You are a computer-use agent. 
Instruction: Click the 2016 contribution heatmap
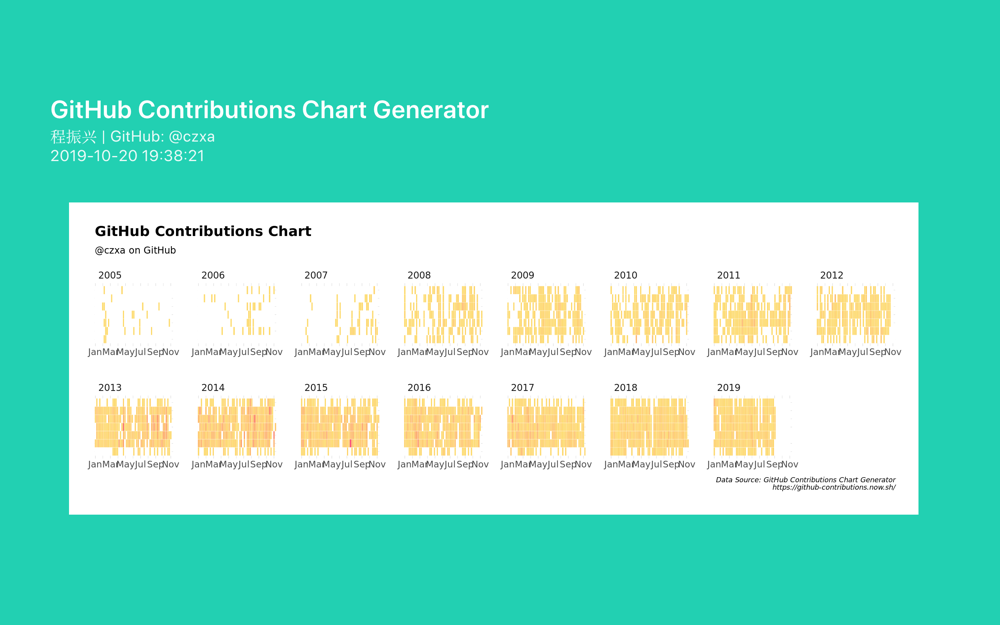click(443, 426)
